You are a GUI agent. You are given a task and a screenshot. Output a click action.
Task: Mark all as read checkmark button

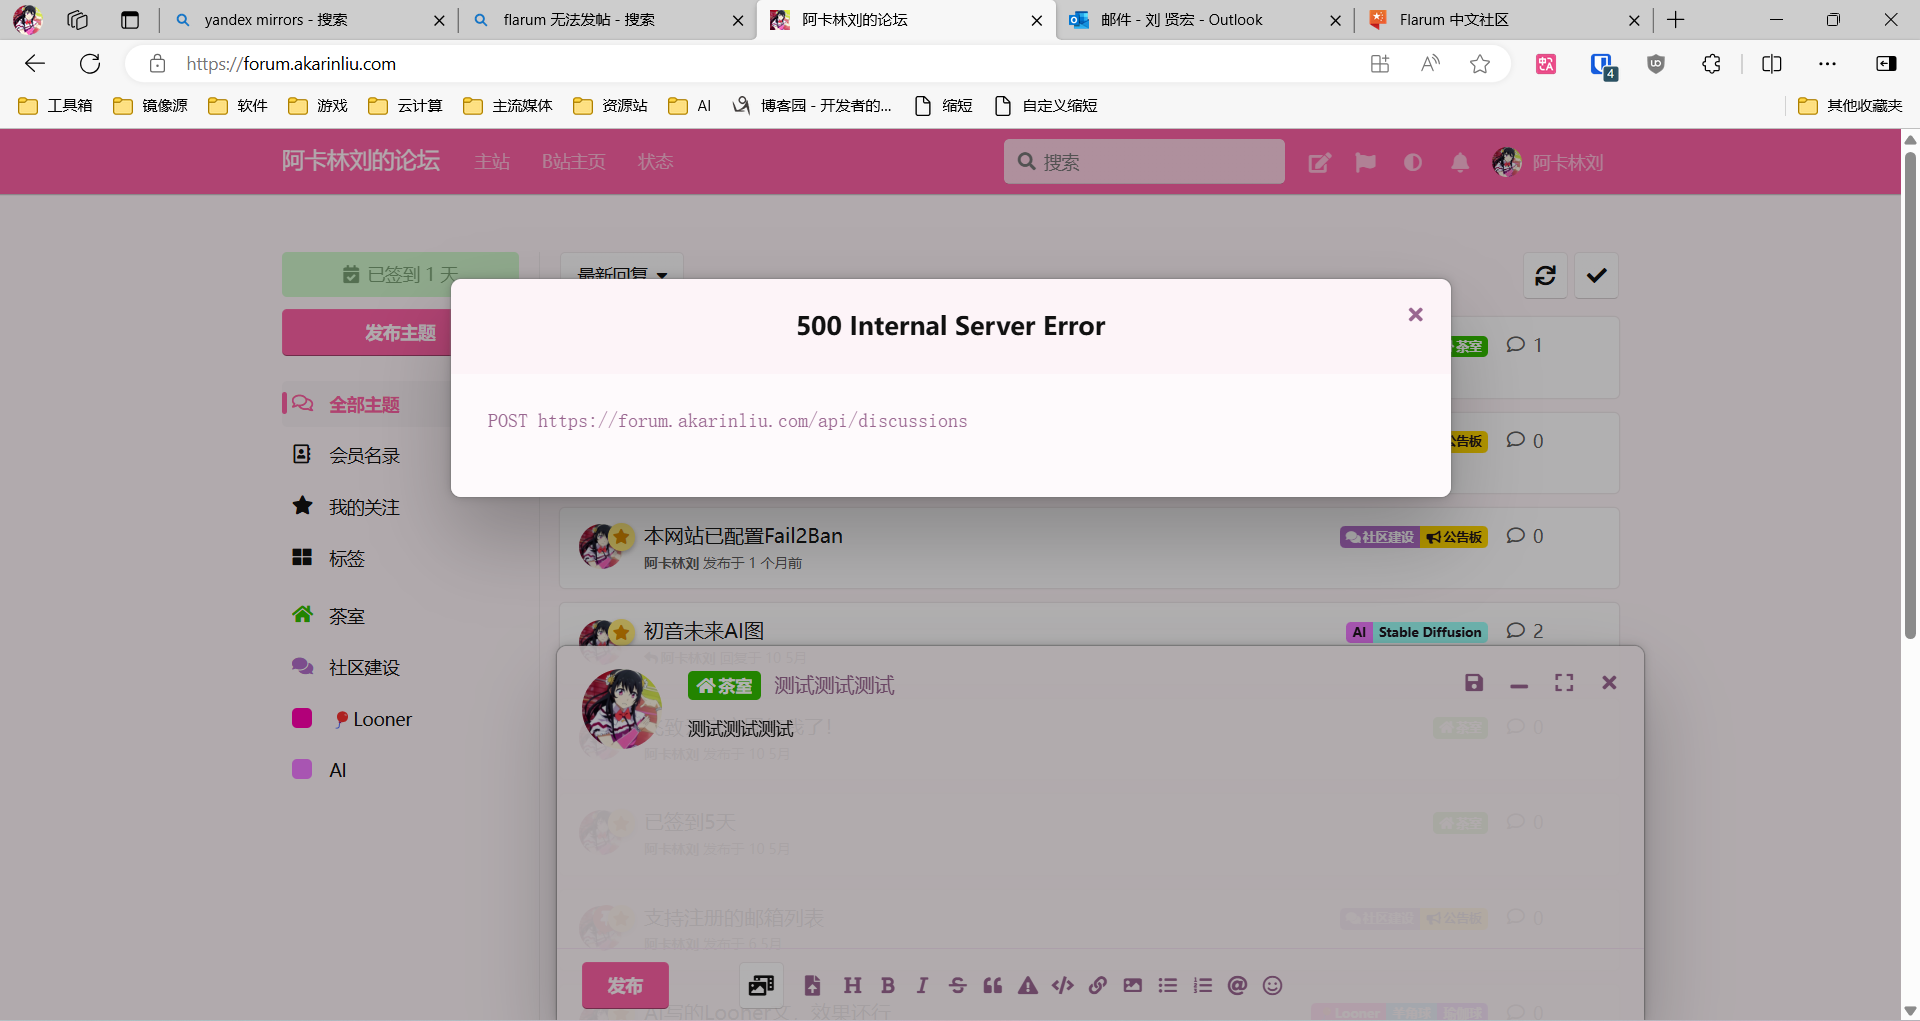tap(1596, 275)
